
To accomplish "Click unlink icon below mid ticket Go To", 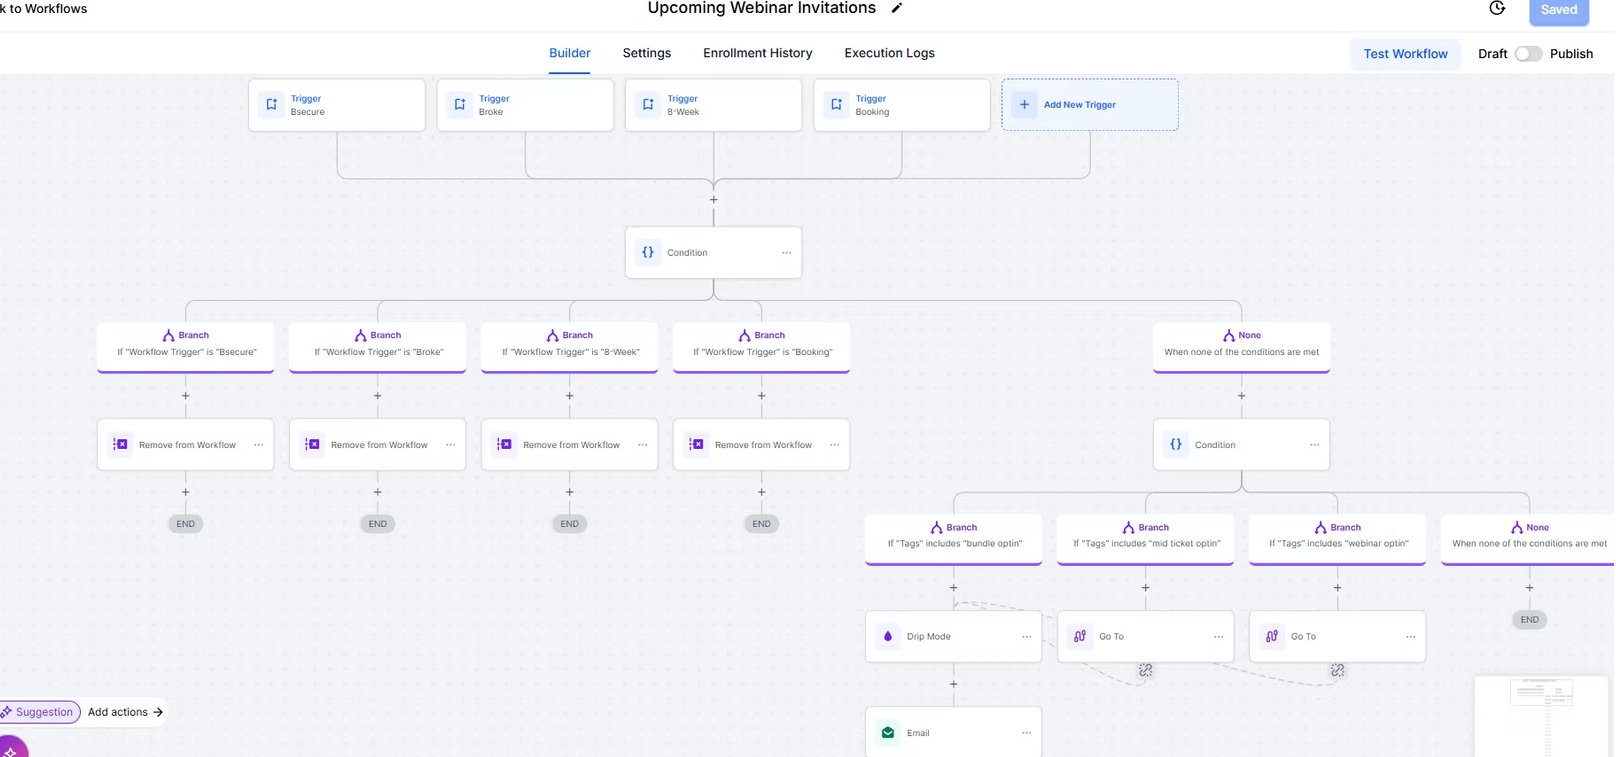I will [1146, 670].
